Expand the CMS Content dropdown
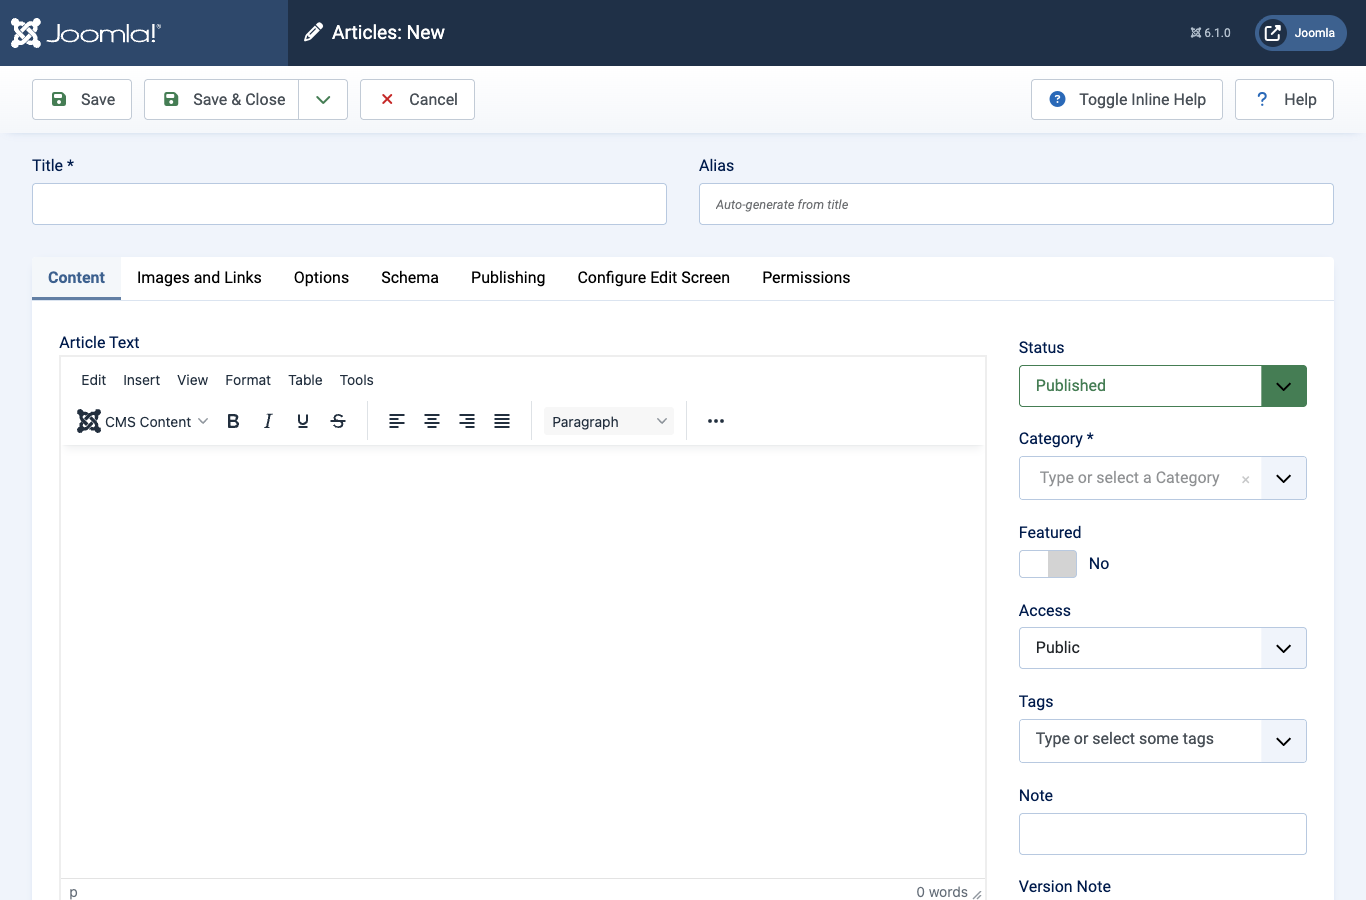This screenshot has width=1366, height=900. pyautogui.click(x=143, y=421)
